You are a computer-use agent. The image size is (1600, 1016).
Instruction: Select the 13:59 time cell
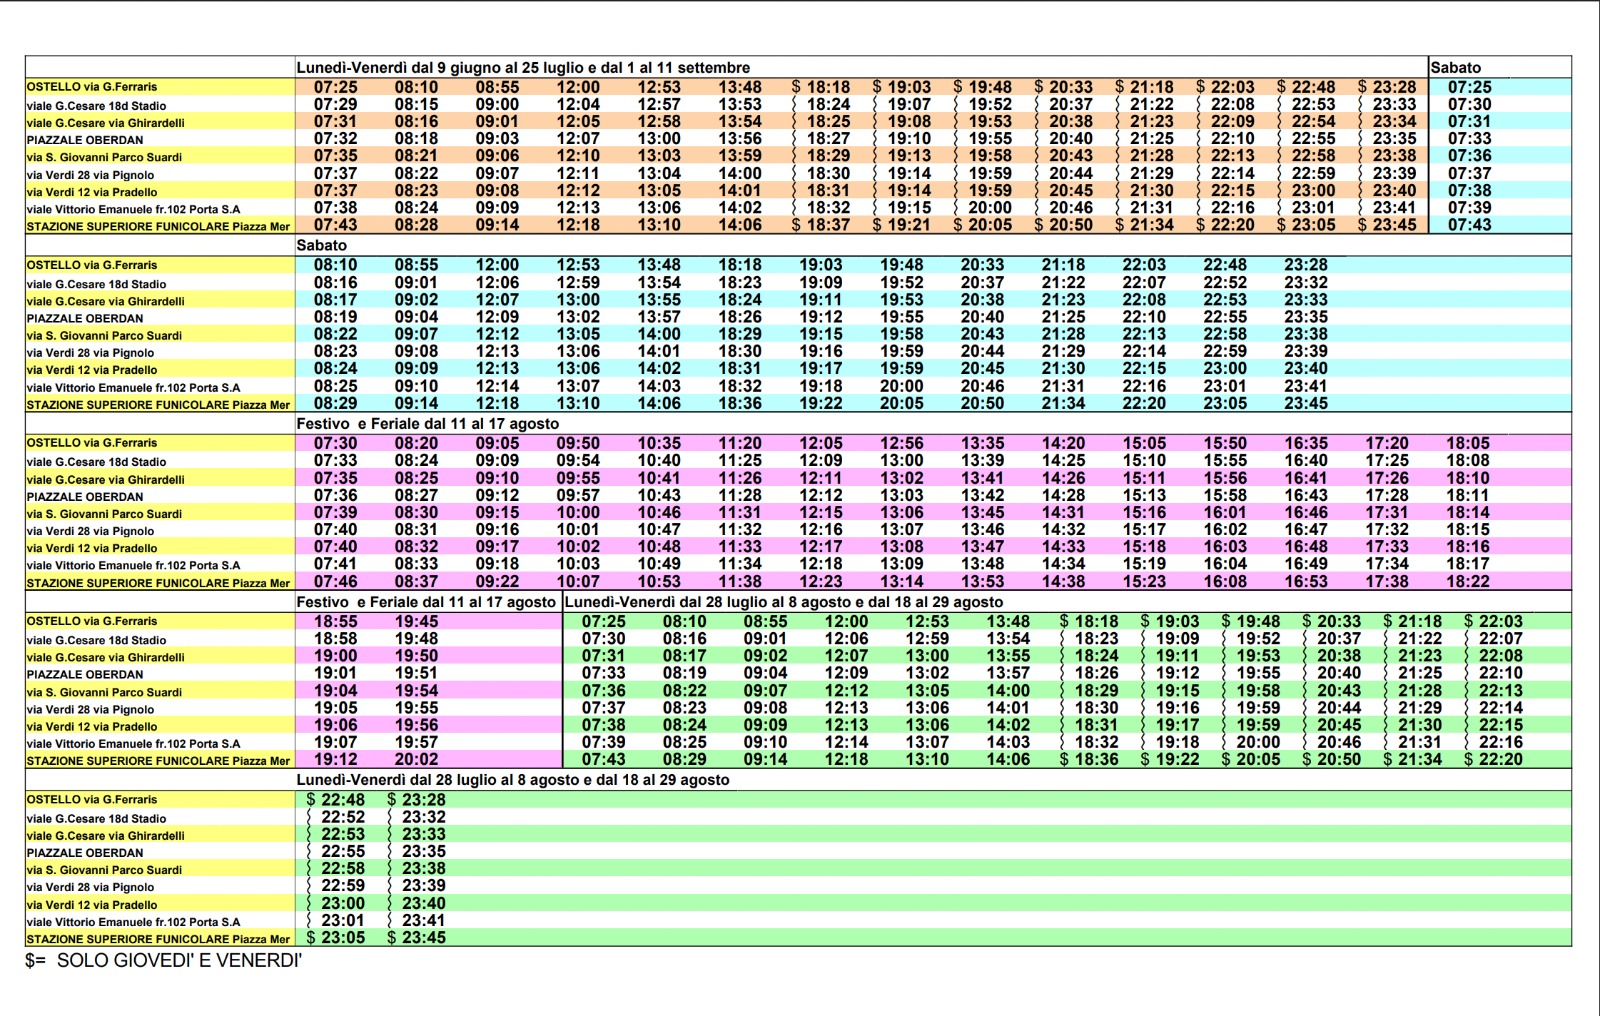pos(740,156)
